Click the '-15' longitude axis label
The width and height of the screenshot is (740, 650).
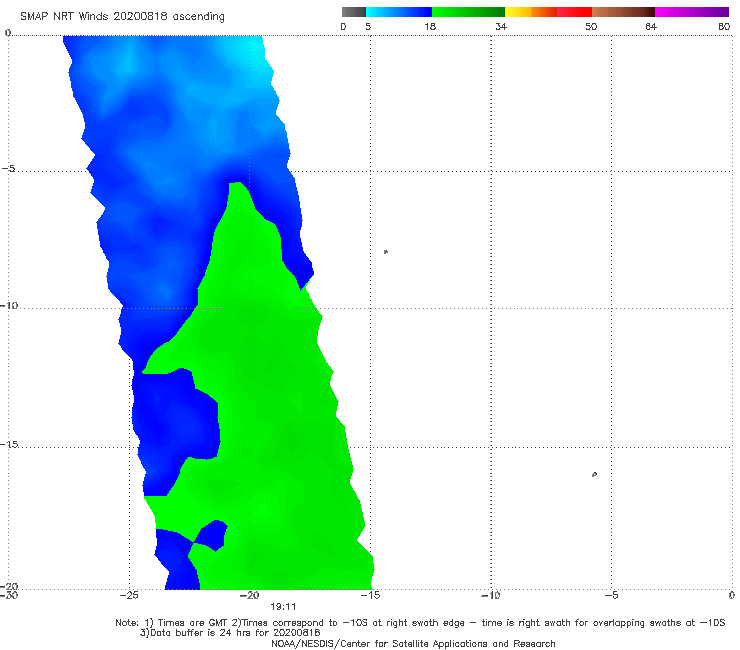(370, 595)
